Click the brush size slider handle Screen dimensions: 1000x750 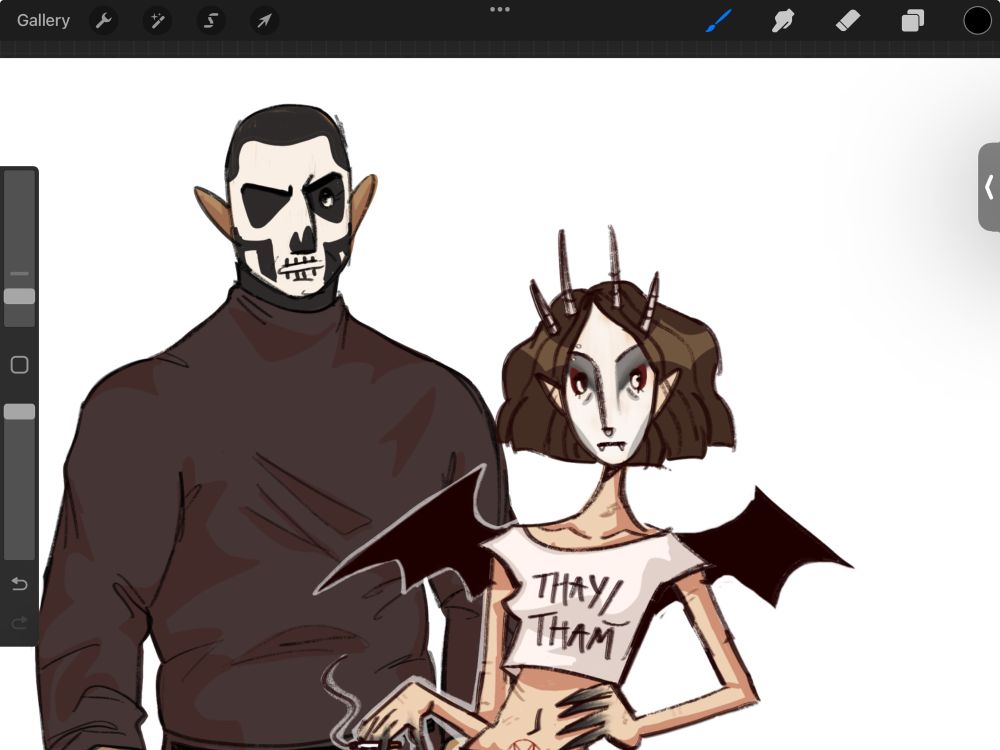20,296
